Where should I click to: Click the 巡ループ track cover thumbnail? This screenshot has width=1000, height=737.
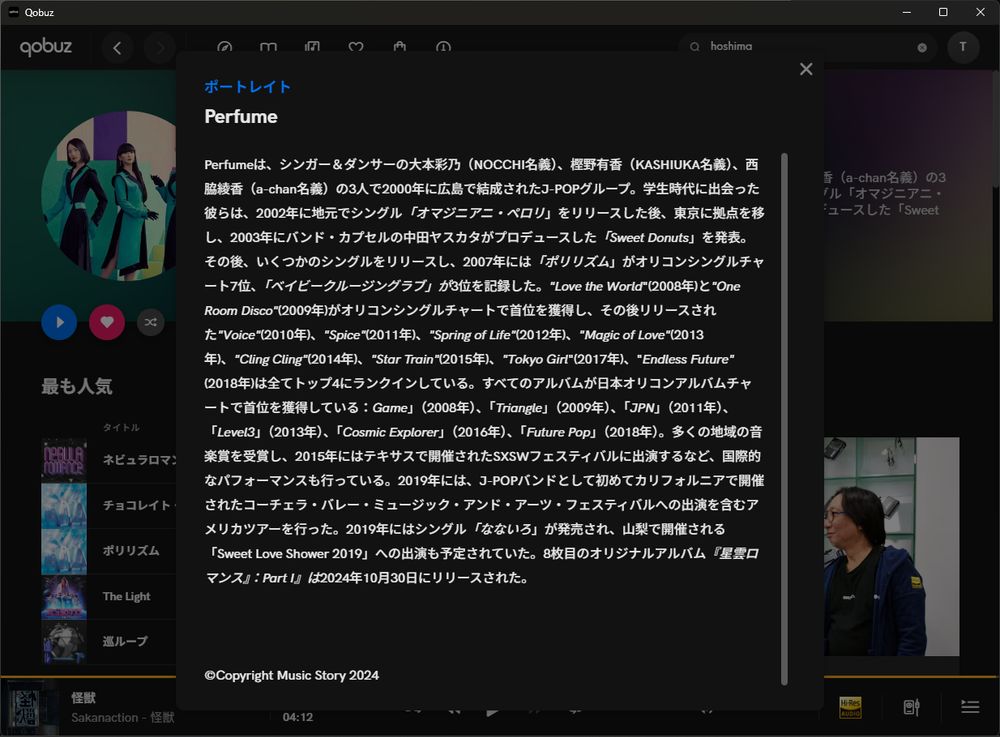[64, 642]
